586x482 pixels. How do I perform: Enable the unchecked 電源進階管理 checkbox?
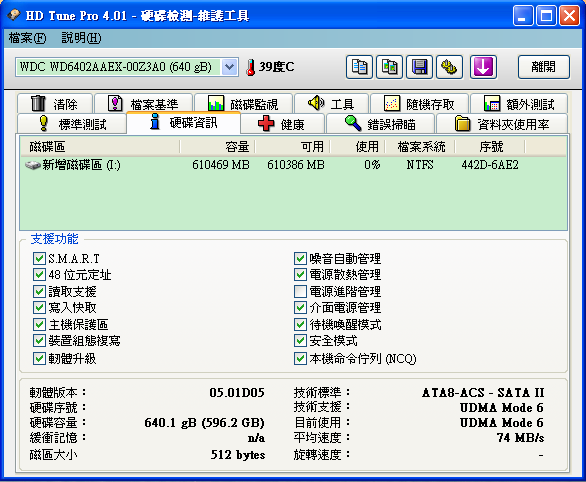[300, 291]
